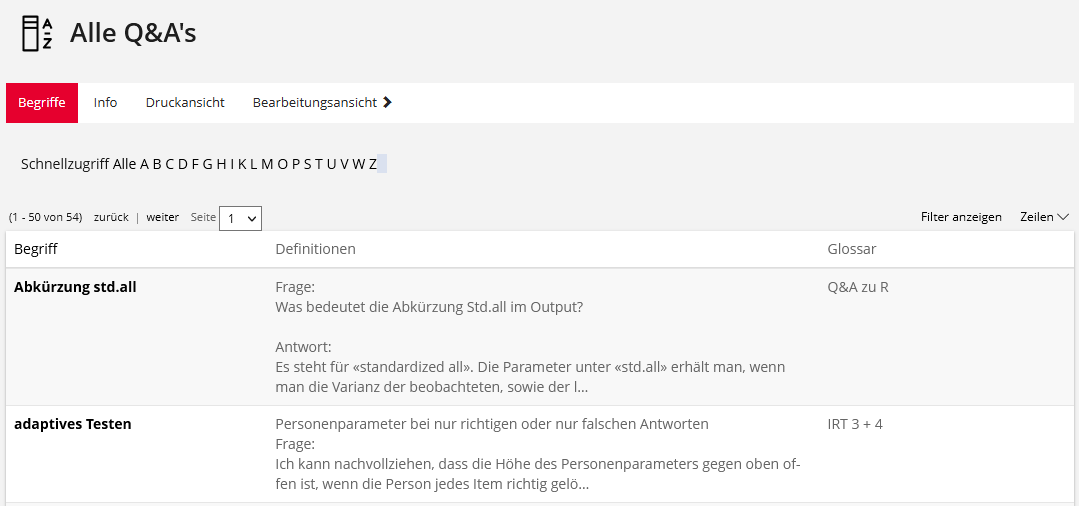
Task: Go to next page with weiter
Action: 163,217
